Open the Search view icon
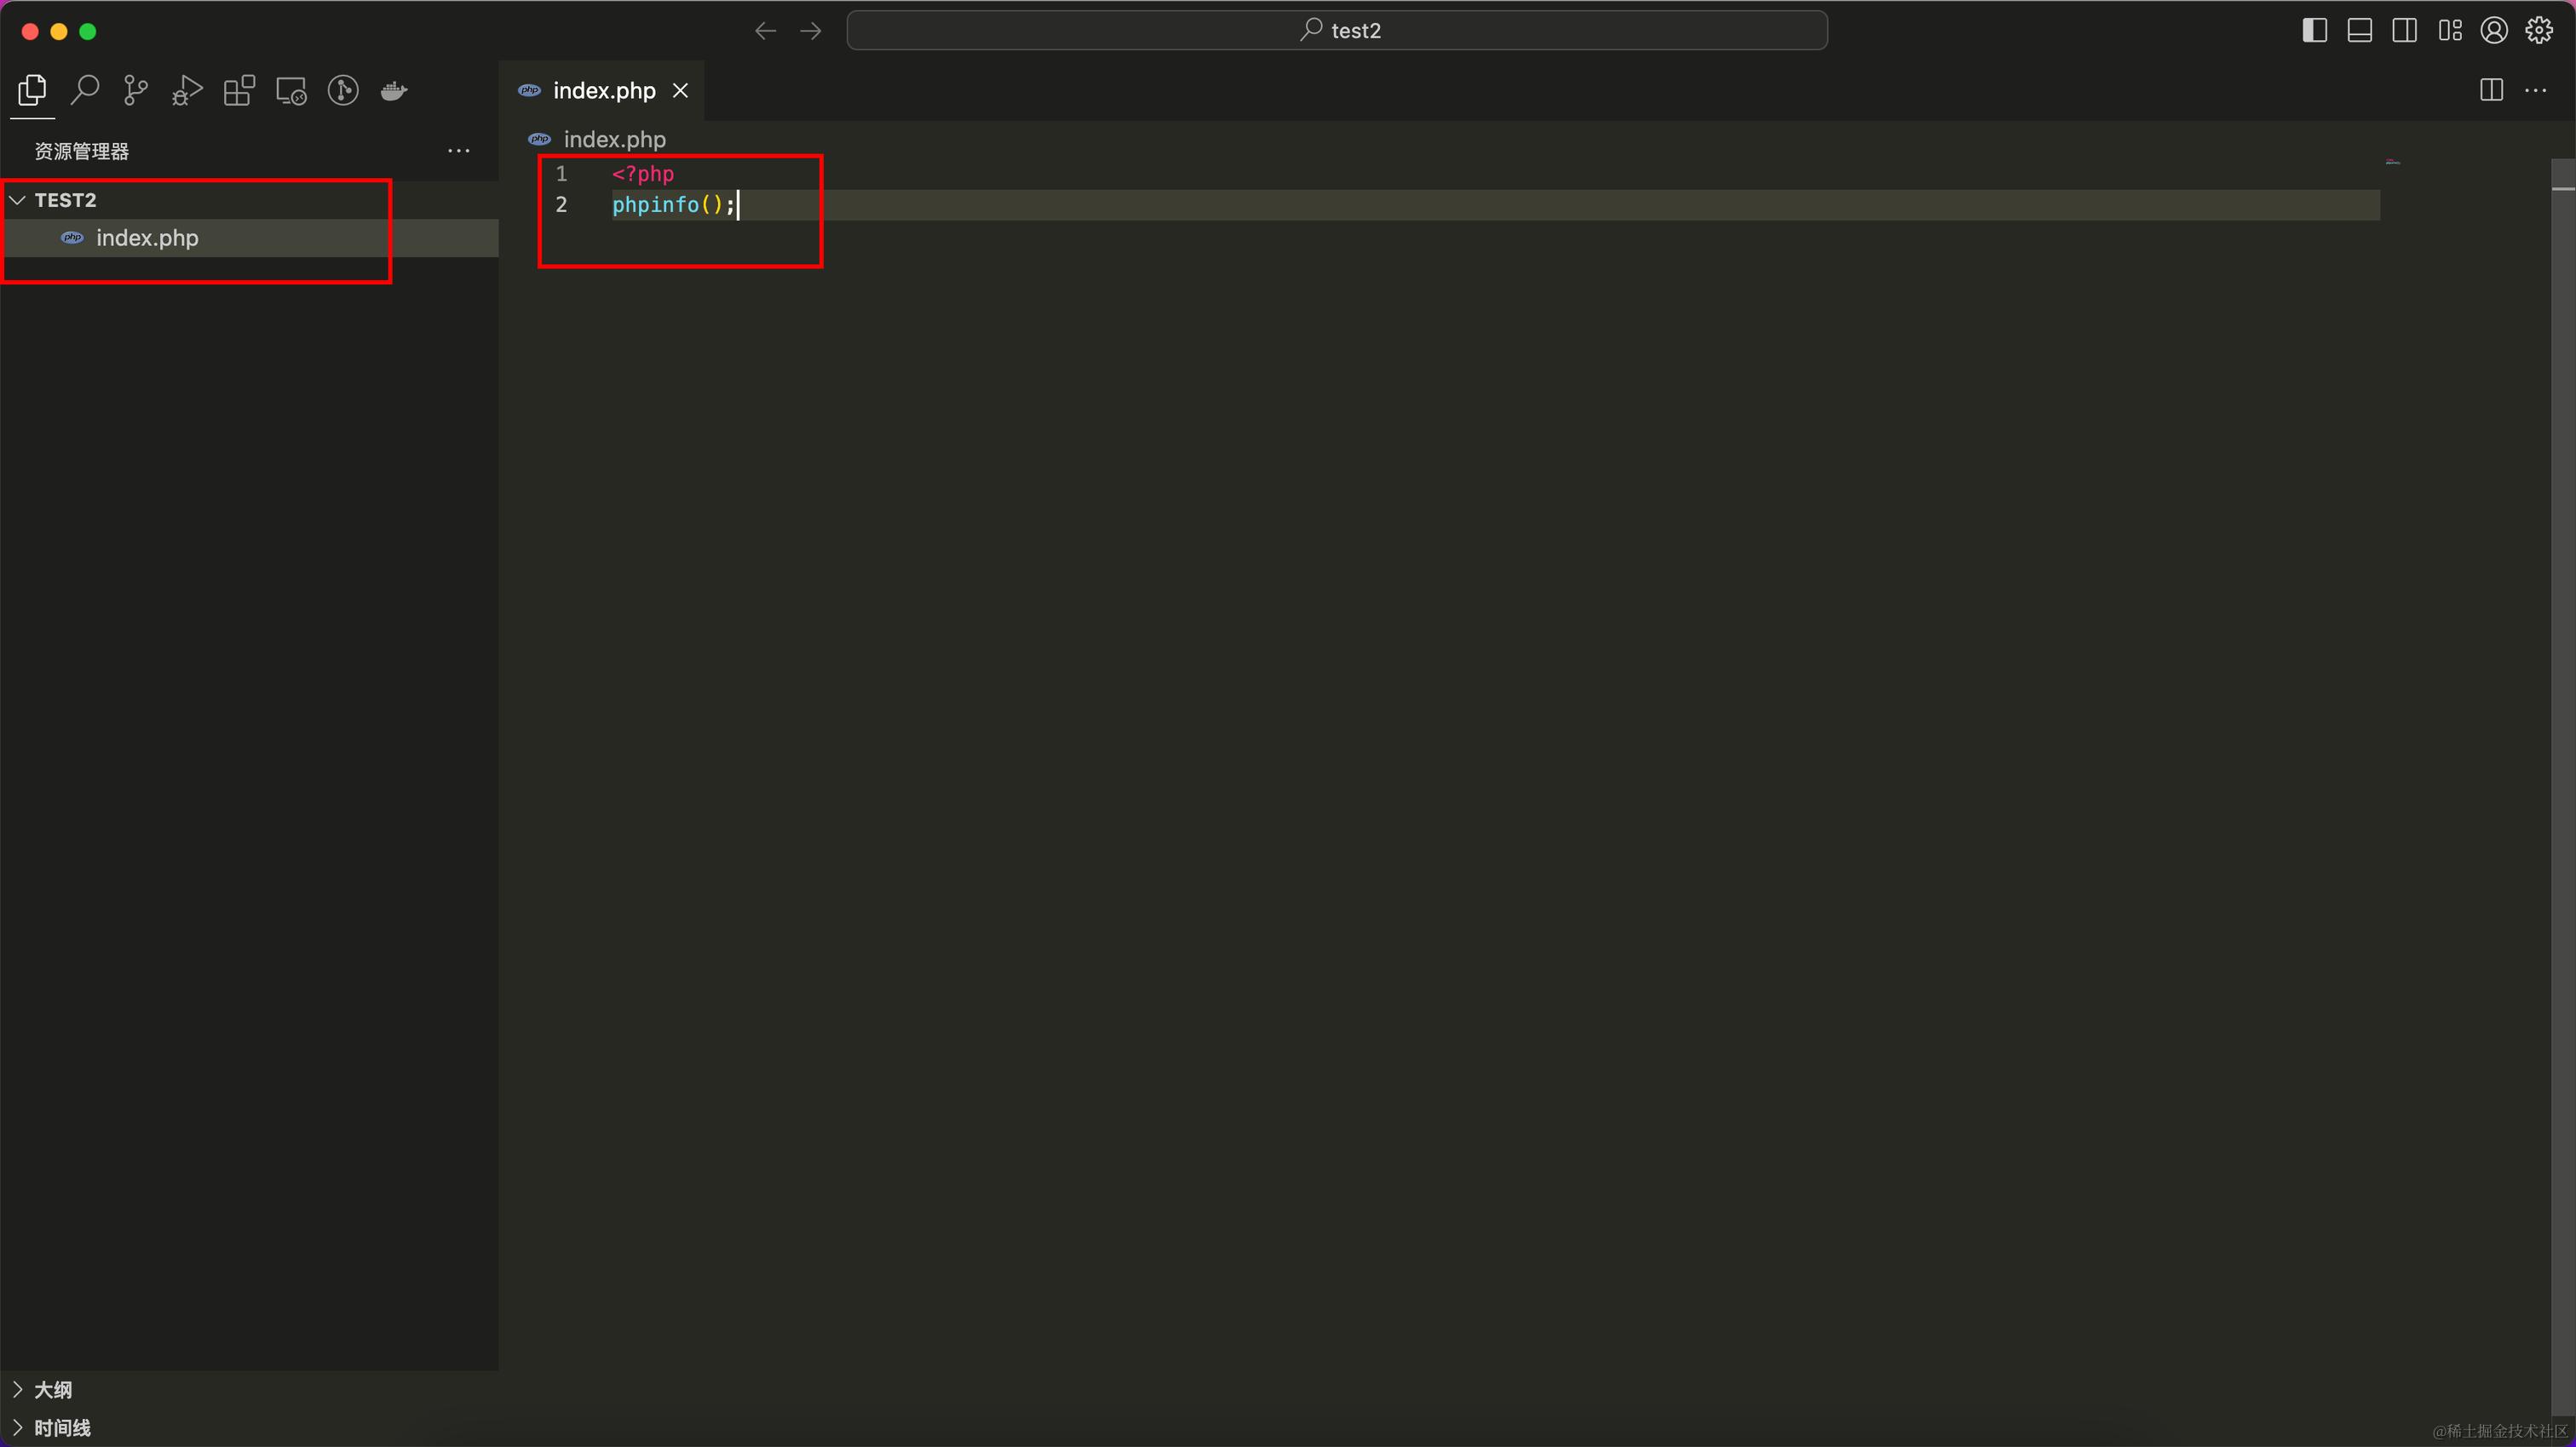 coord(85,91)
